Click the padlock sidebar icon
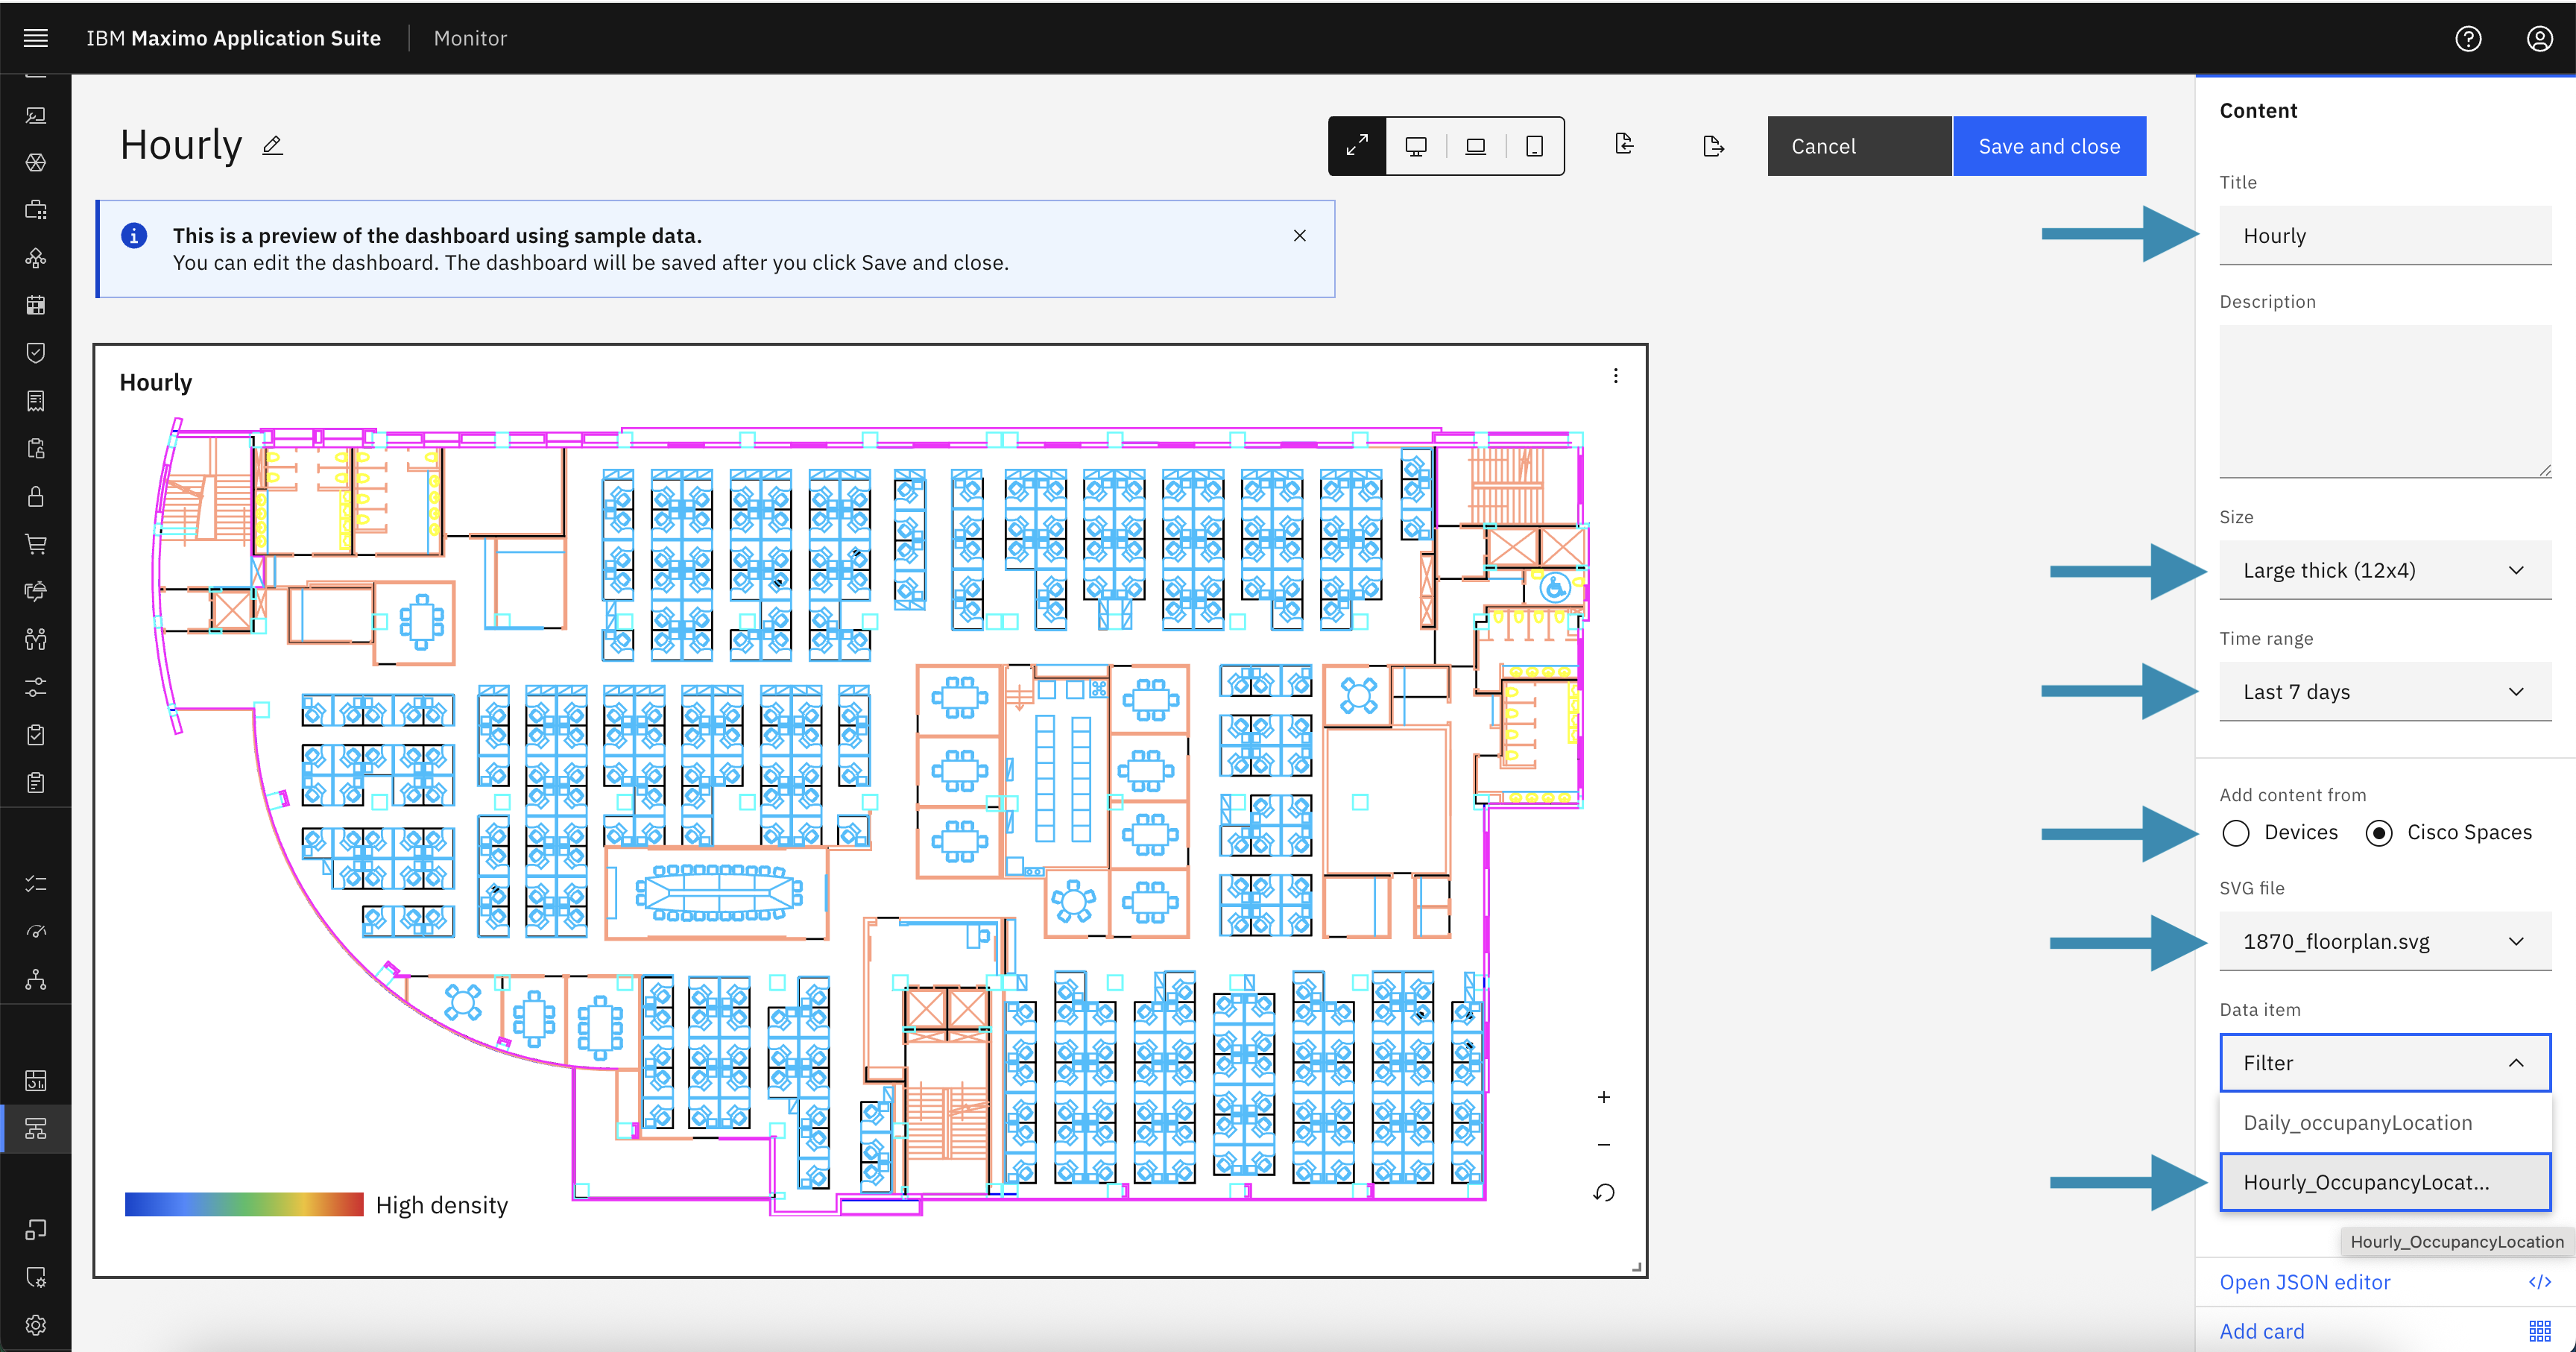Image resolution: width=2576 pixels, height=1352 pixels. point(36,496)
